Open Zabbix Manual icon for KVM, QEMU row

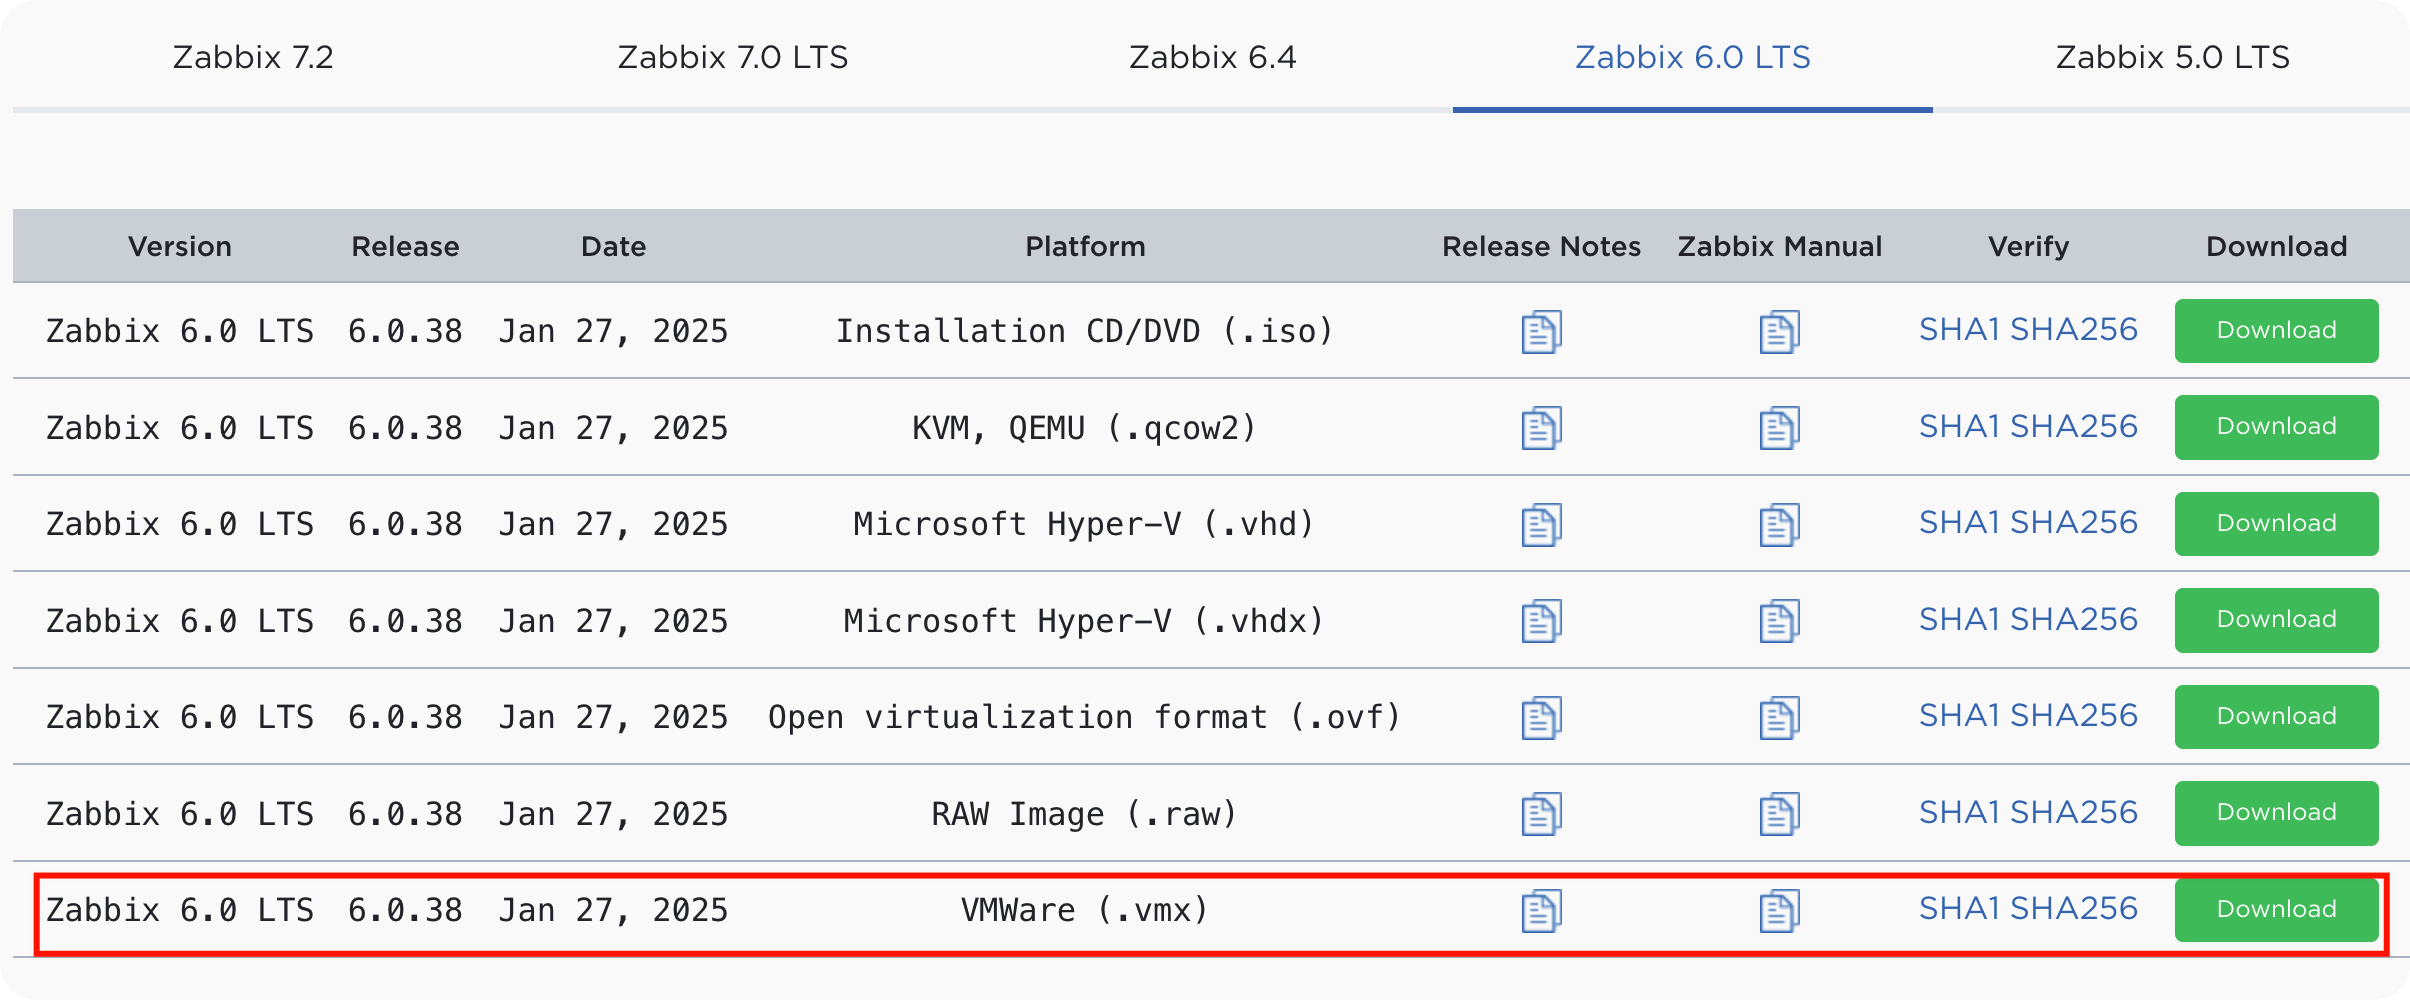coord(1779,428)
